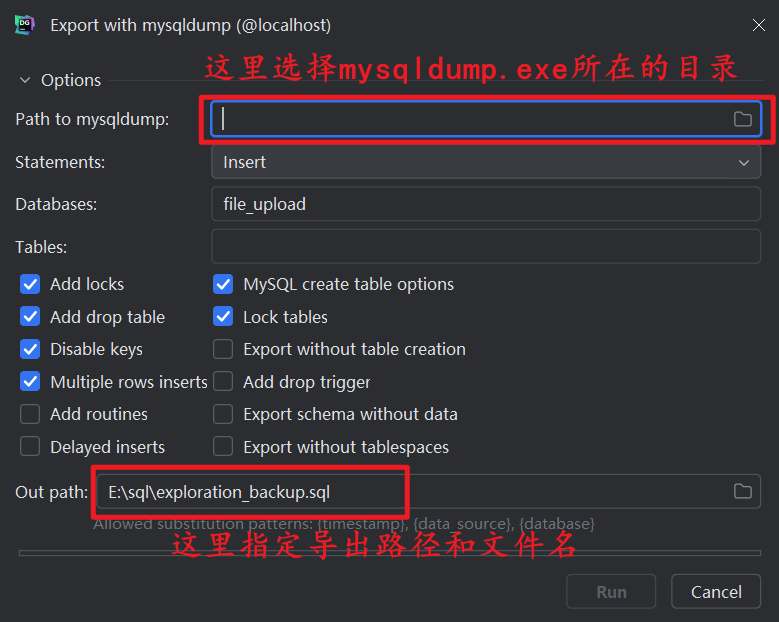Enable Add drop trigger checkbox
This screenshot has height=622, width=779.
[x=223, y=382]
